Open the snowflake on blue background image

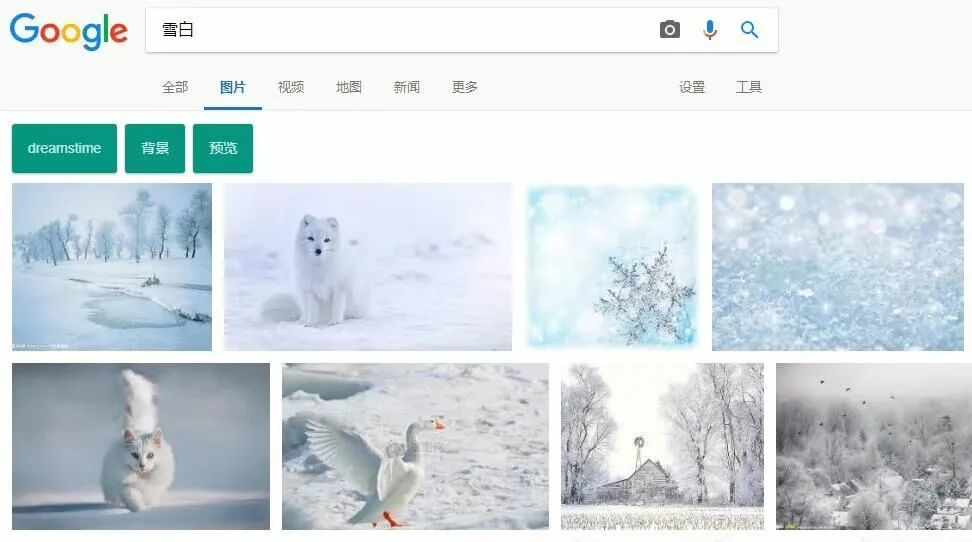612,267
